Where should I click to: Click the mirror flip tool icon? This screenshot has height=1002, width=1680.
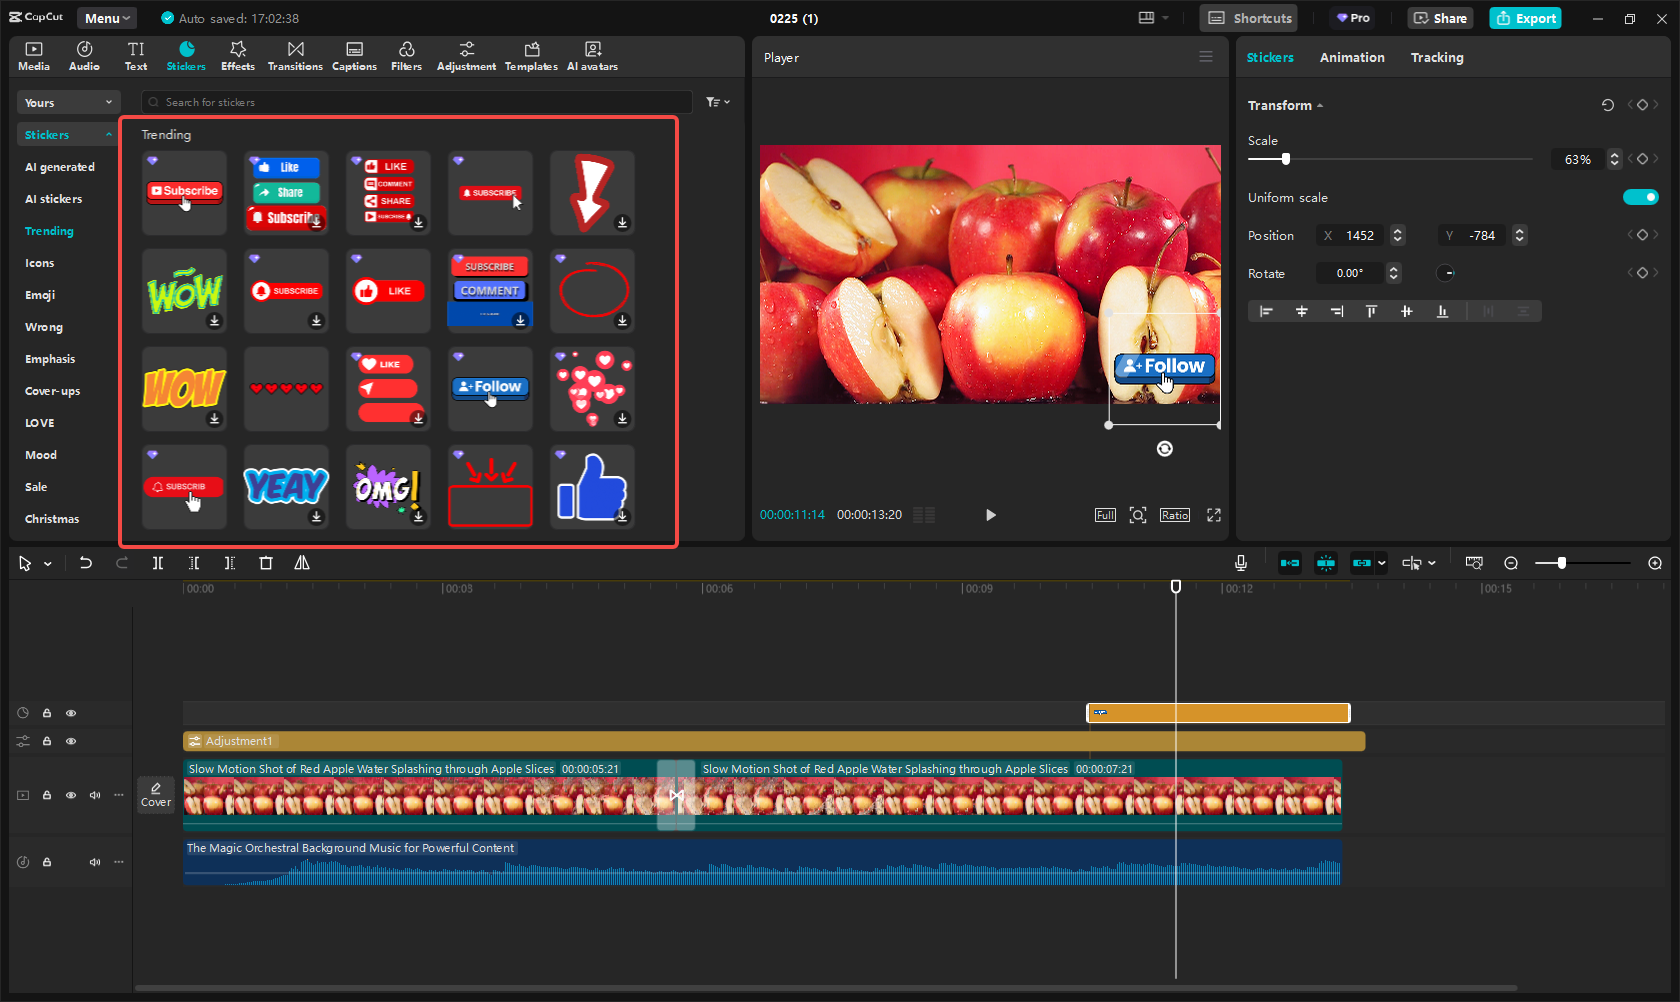coord(302,563)
